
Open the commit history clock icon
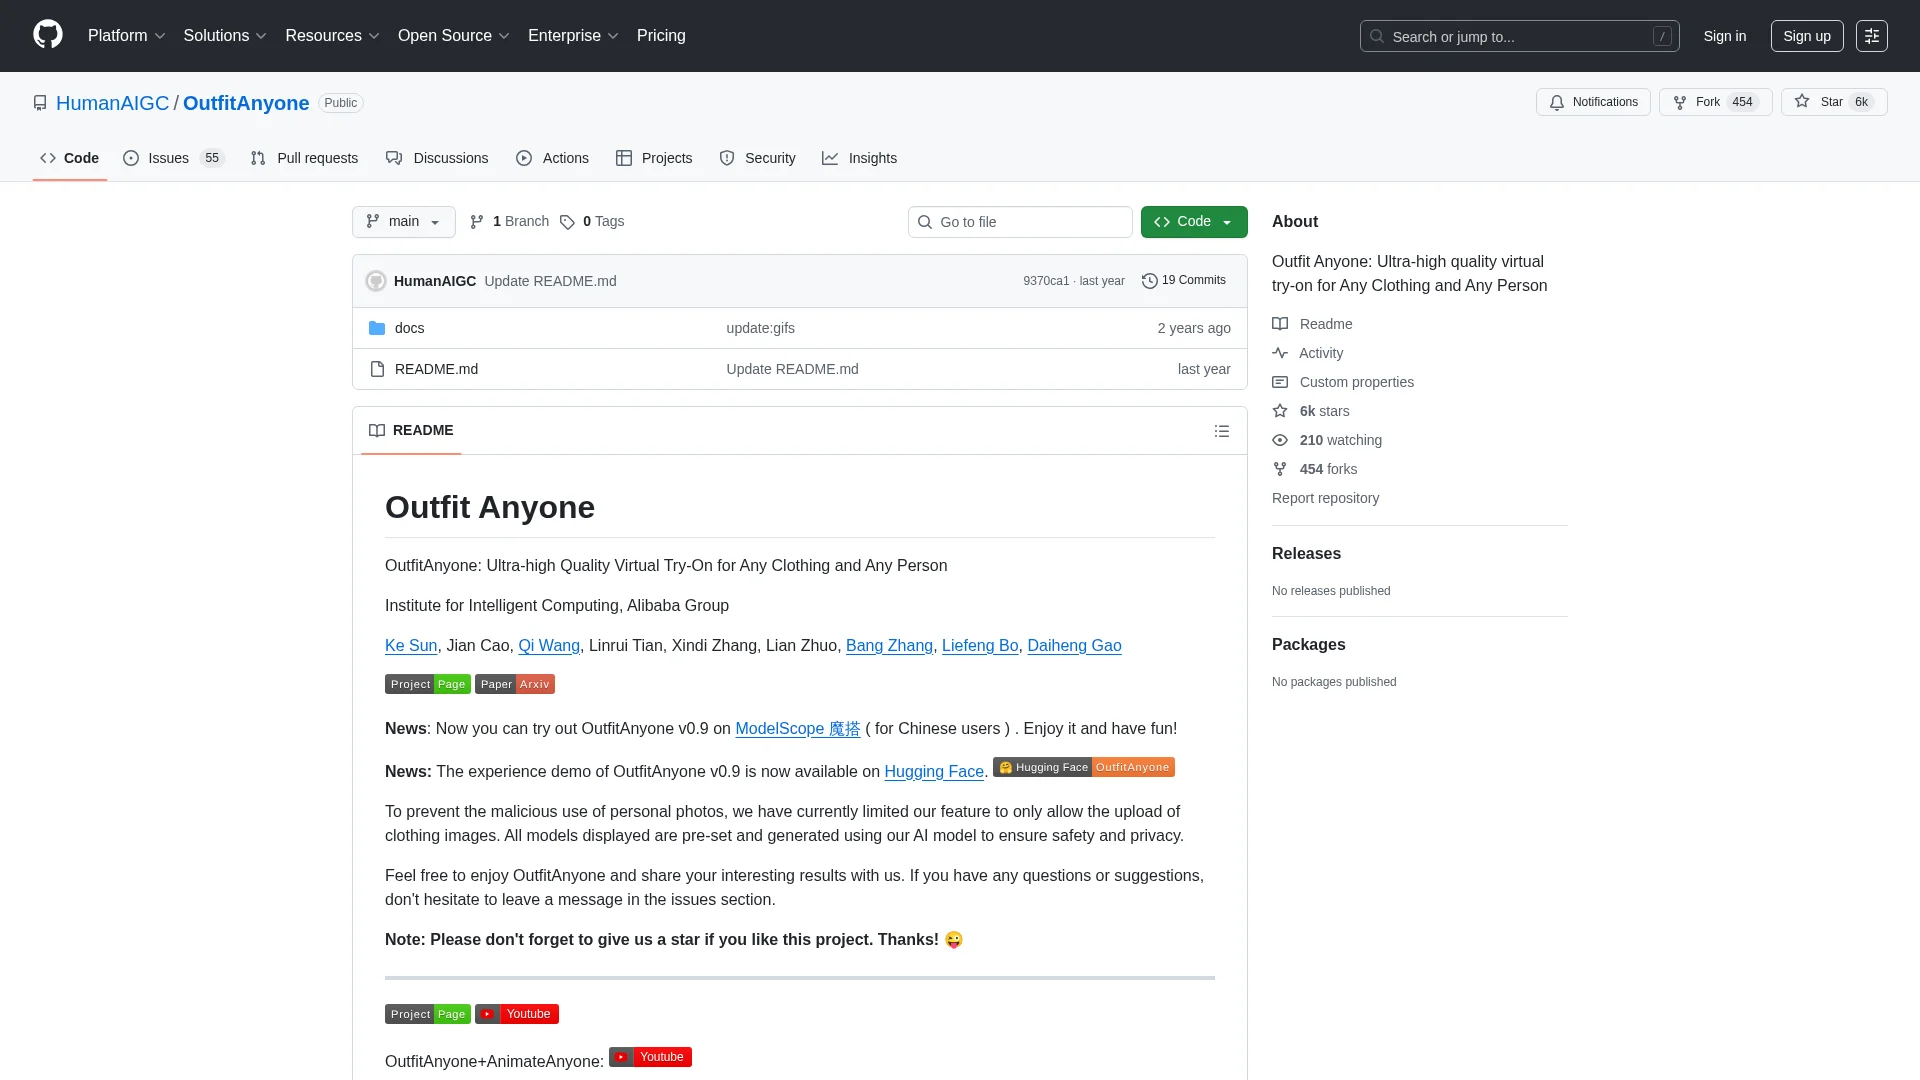coord(1150,281)
